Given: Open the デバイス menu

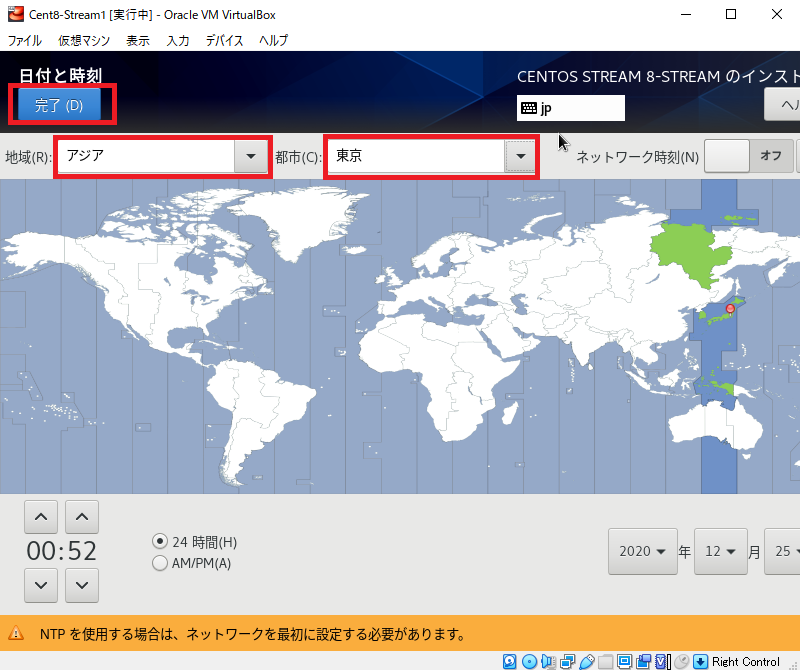Looking at the screenshot, I should point(224,40).
